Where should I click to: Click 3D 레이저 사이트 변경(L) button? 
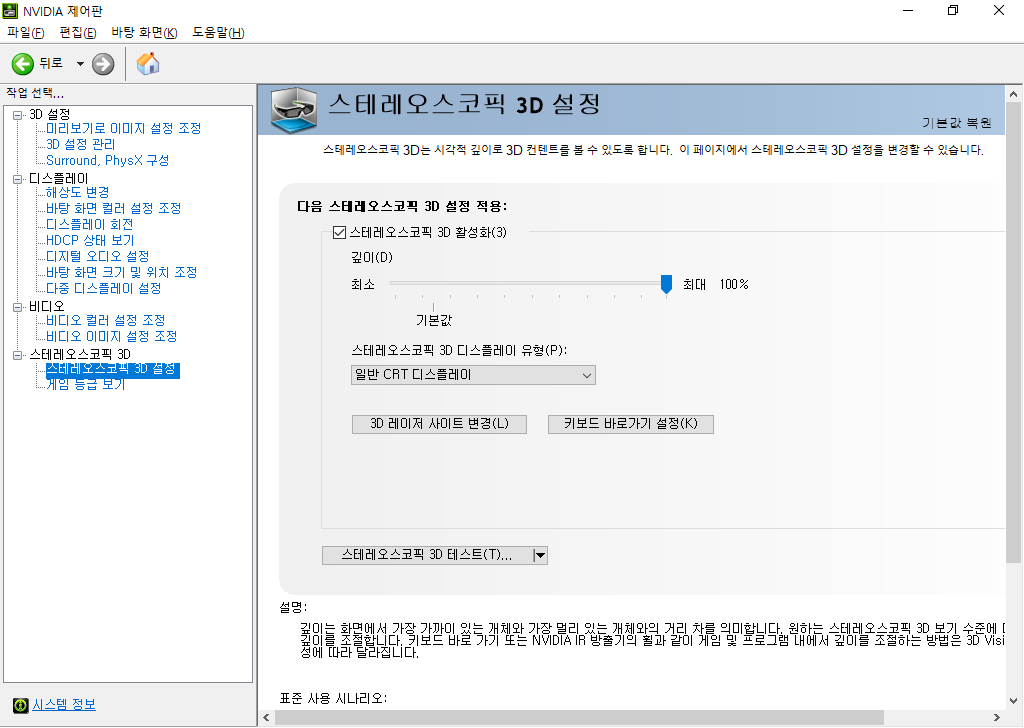click(439, 424)
